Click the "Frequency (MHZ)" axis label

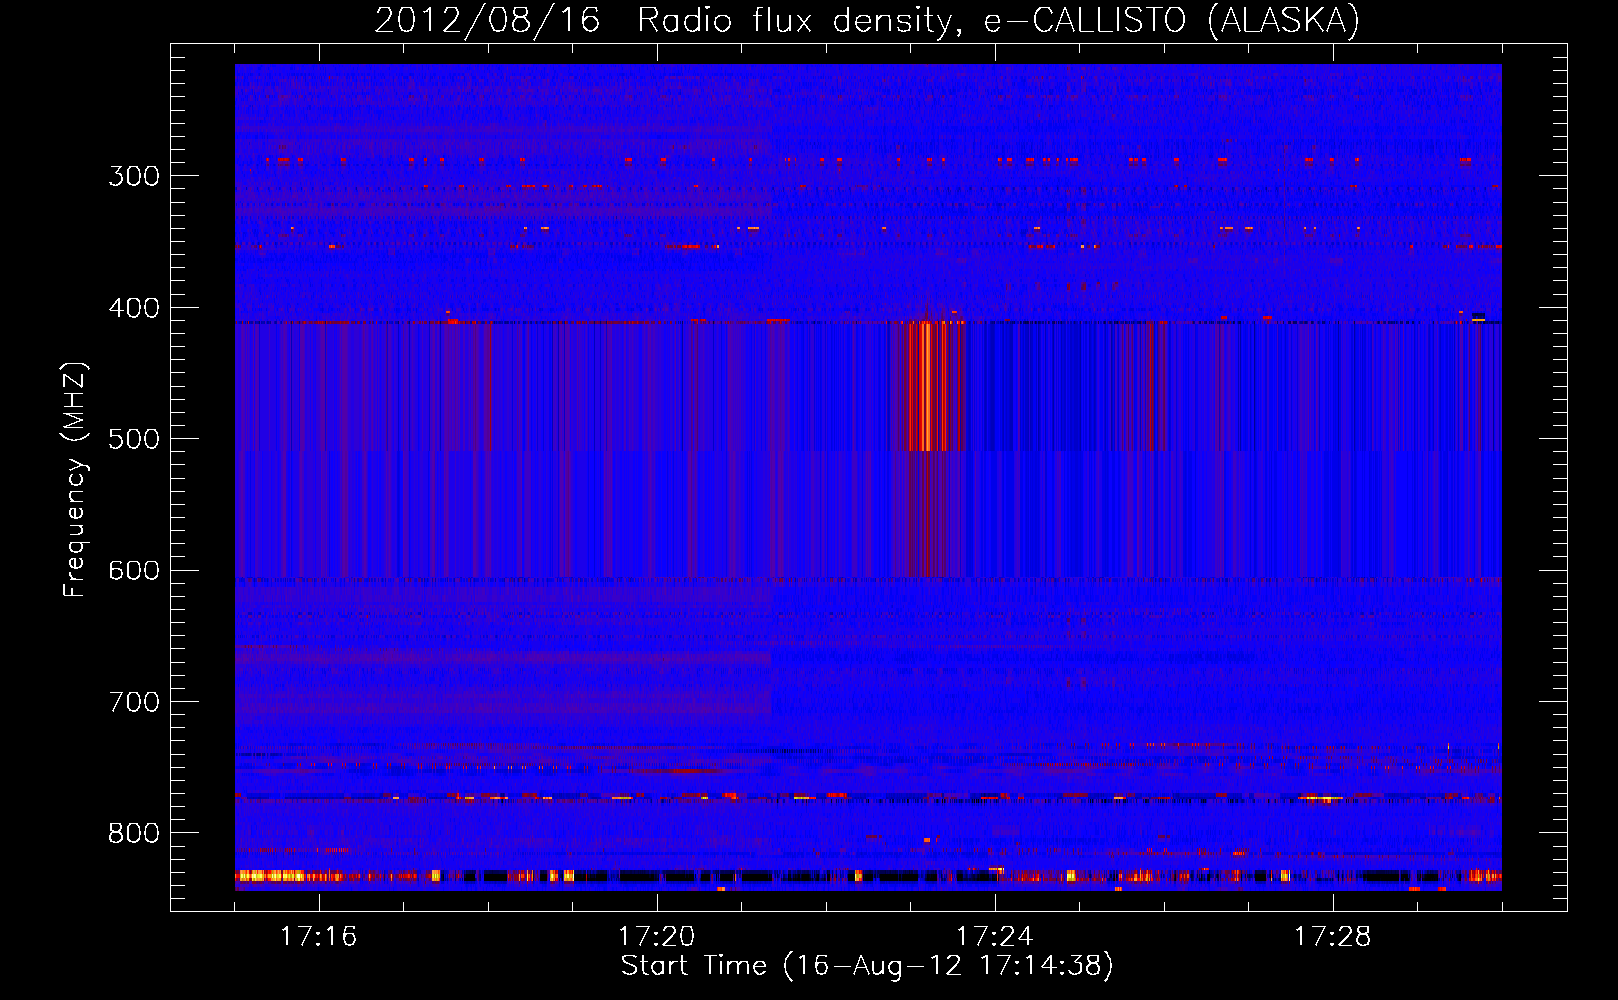75,479
